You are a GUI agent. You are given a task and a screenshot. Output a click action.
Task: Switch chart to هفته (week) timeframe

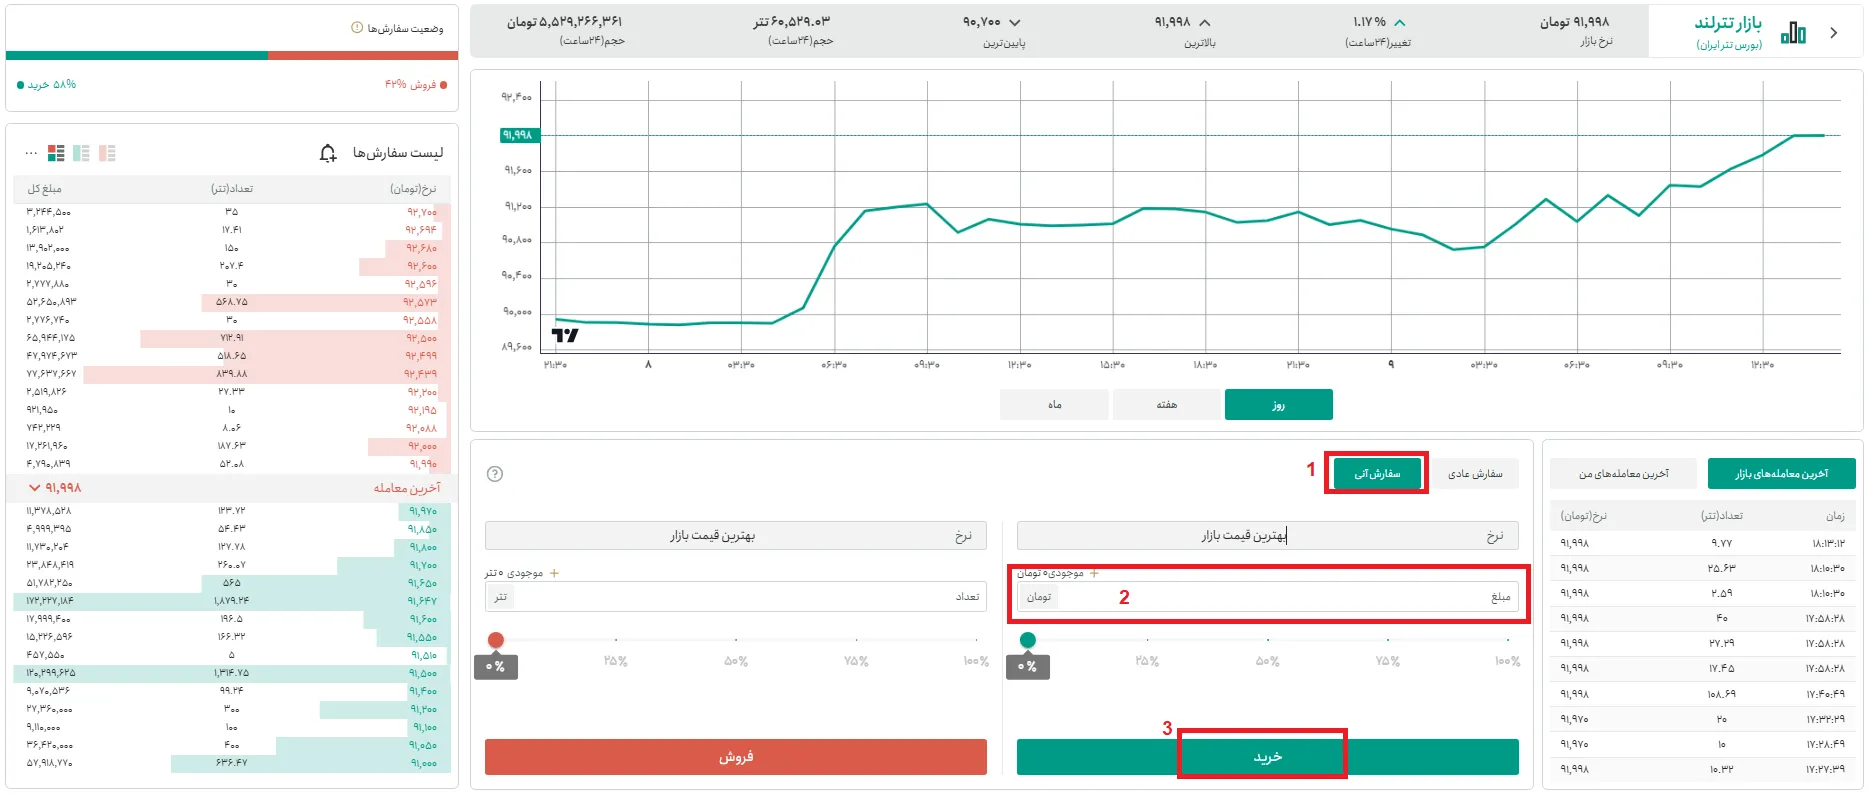(1166, 405)
